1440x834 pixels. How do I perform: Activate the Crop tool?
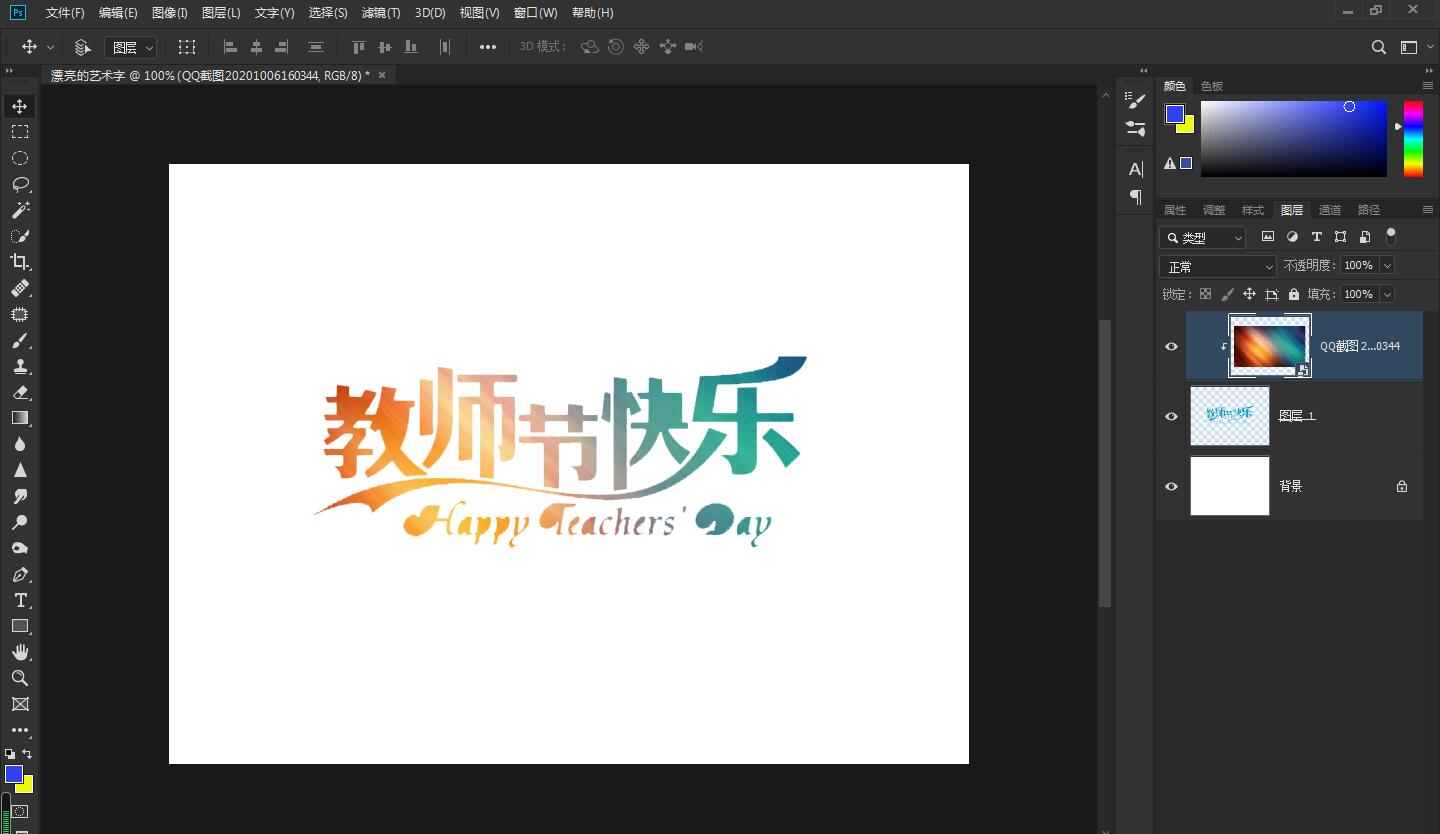pos(20,262)
